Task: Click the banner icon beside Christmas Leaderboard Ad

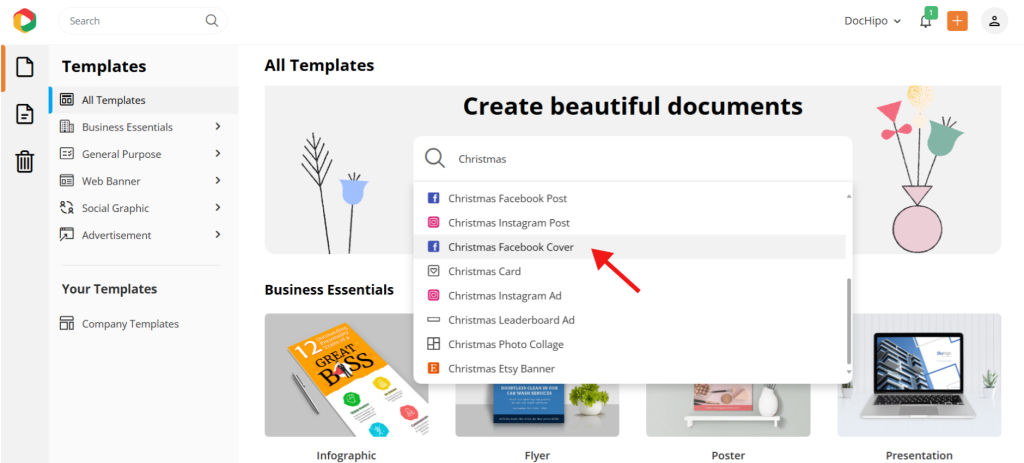Action: [x=433, y=320]
